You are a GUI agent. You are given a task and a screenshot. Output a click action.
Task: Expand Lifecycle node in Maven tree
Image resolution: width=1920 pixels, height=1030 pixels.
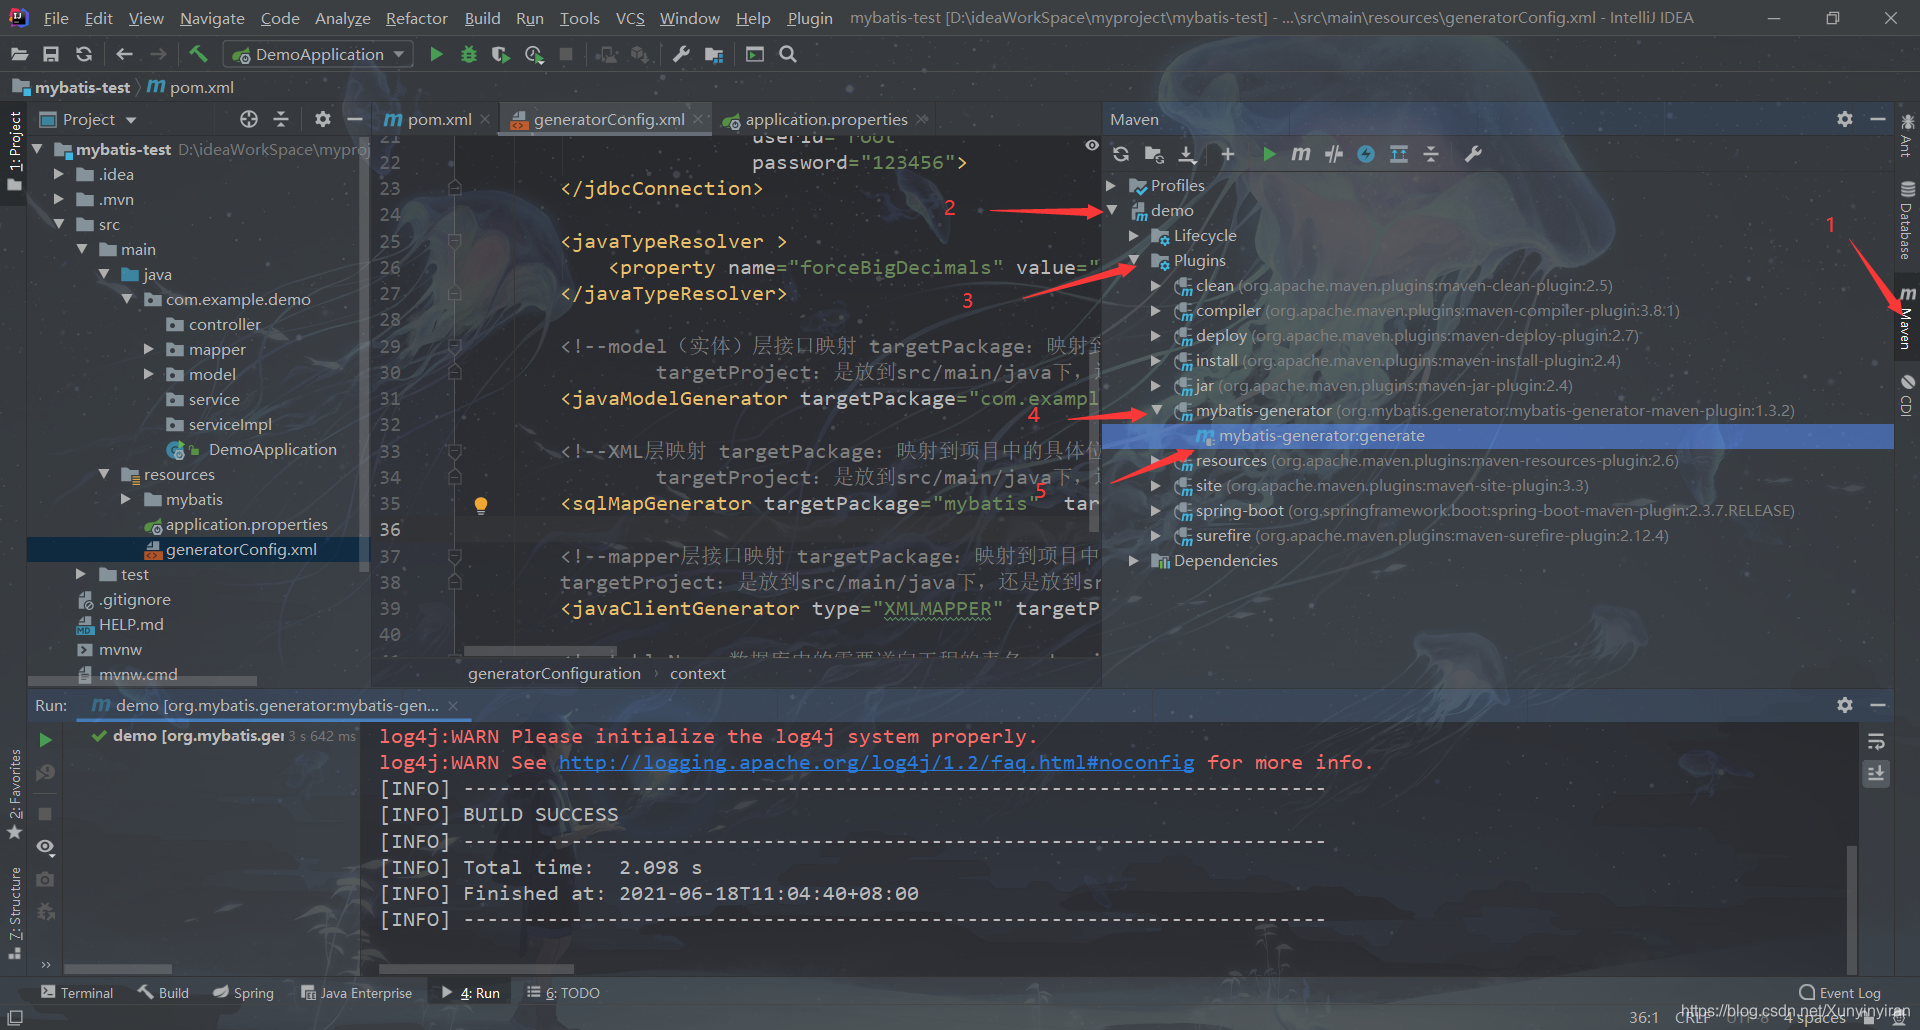[x=1134, y=236]
